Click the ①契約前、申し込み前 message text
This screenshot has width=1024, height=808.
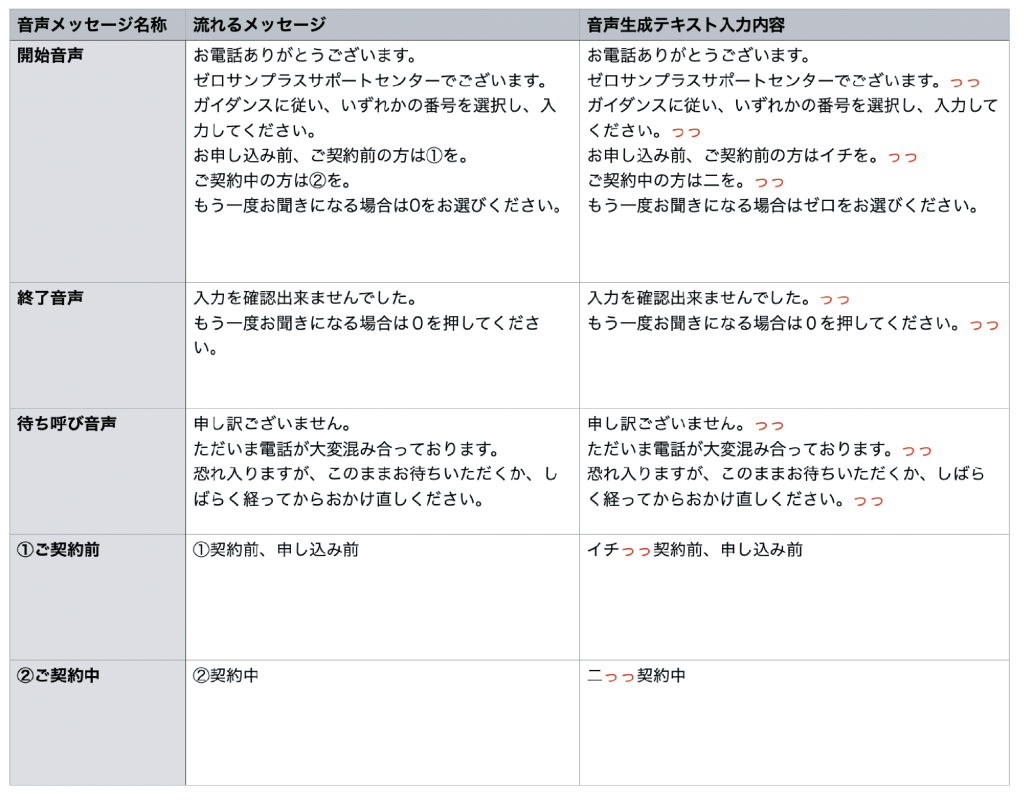click(x=275, y=550)
